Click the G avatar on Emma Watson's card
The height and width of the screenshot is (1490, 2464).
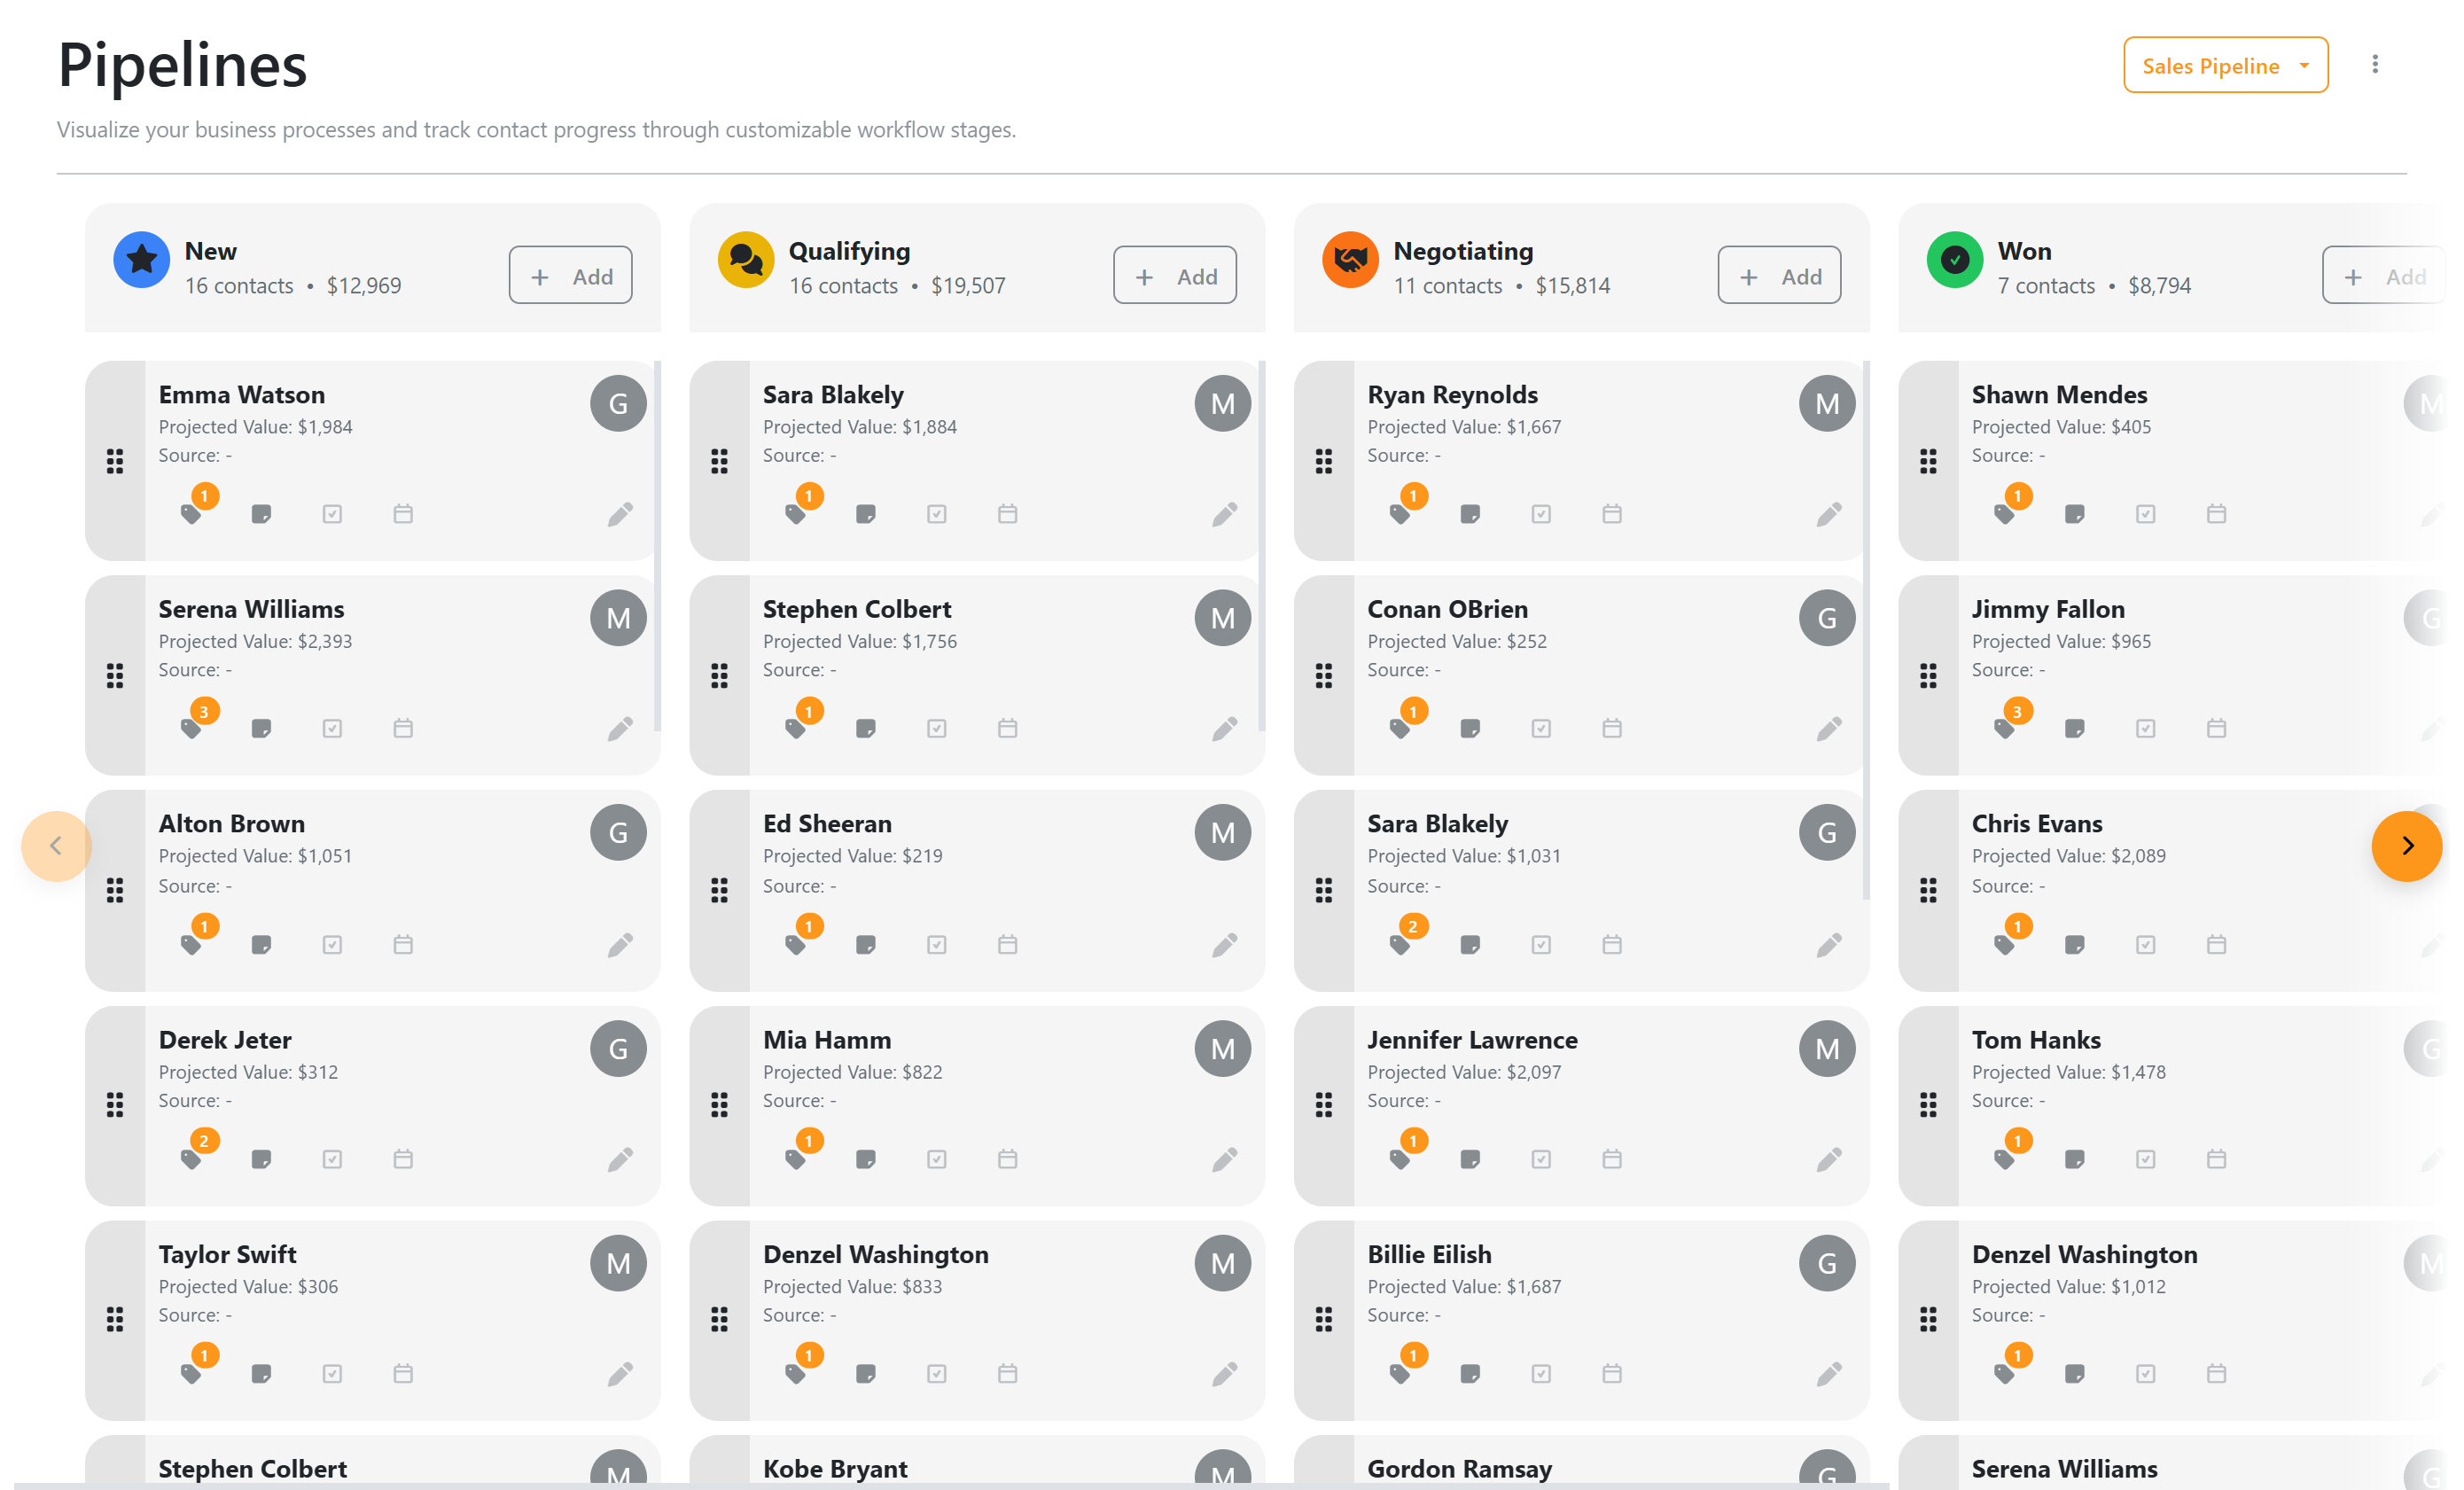click(618, 403)
